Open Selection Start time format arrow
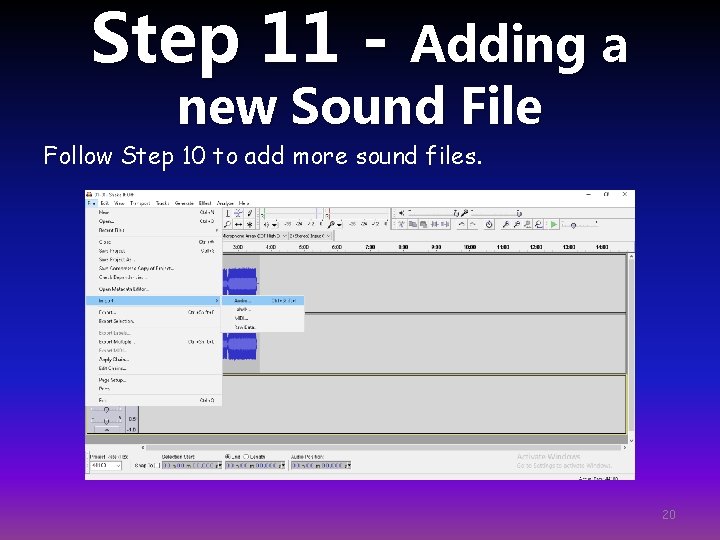 pos(219,466)
